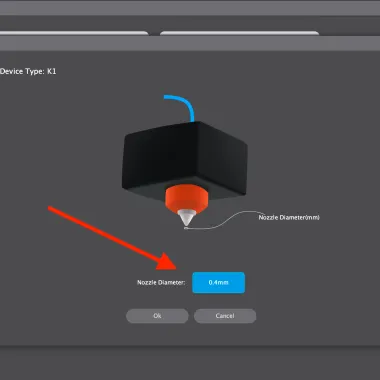This screenshot has width=380, height=380.
Task: Click the blue filament tube illustration
Action: (x=180, y=108)
